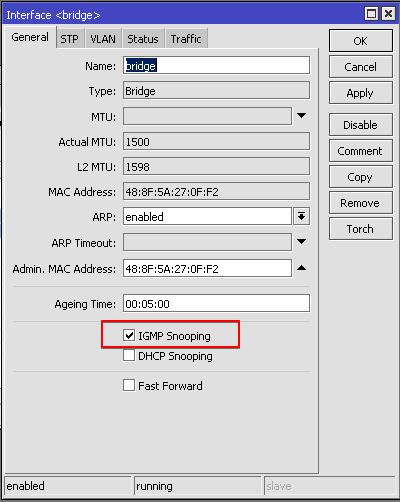Disable the bridge interface
This screenshot has height=502, width=400.
(x=361, y=125)
